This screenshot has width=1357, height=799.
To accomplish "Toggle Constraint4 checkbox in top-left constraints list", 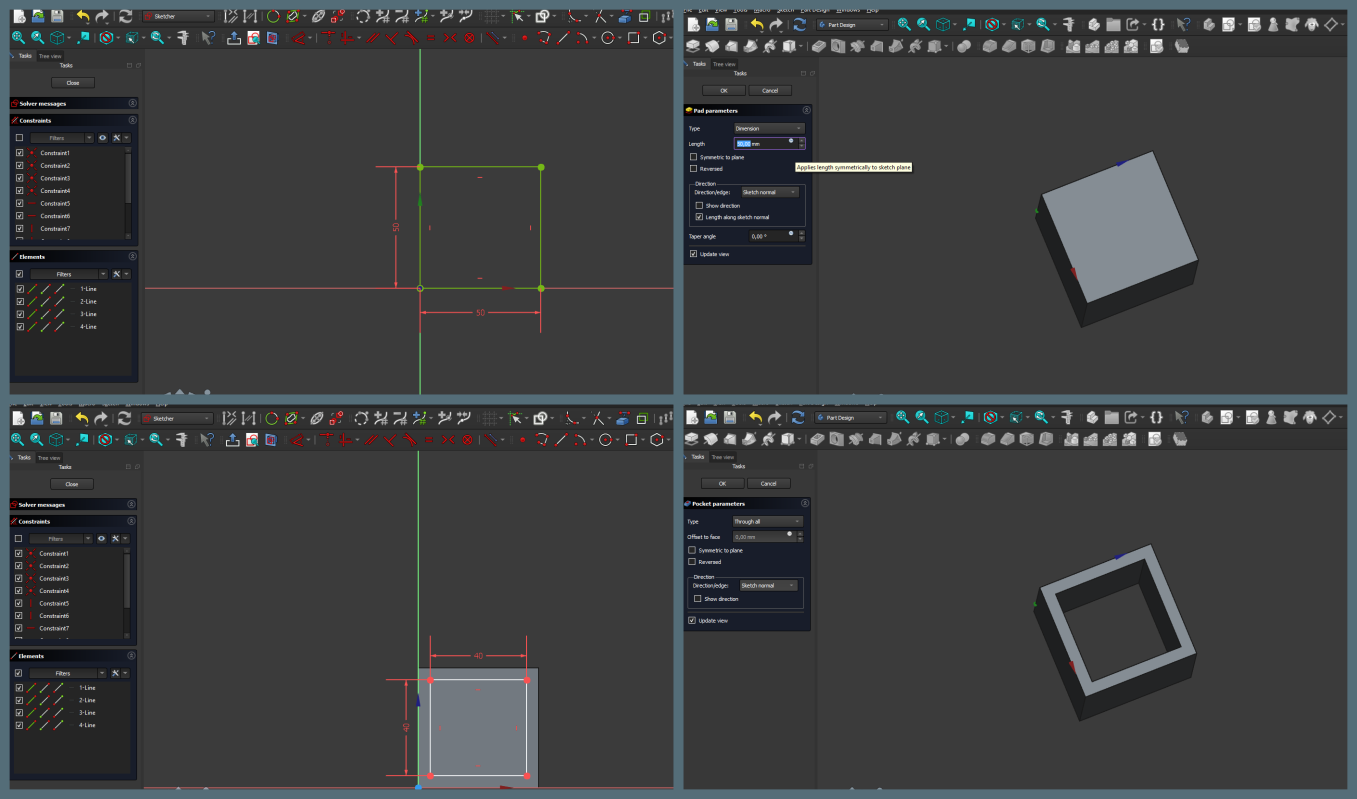I will pos(19,191).
